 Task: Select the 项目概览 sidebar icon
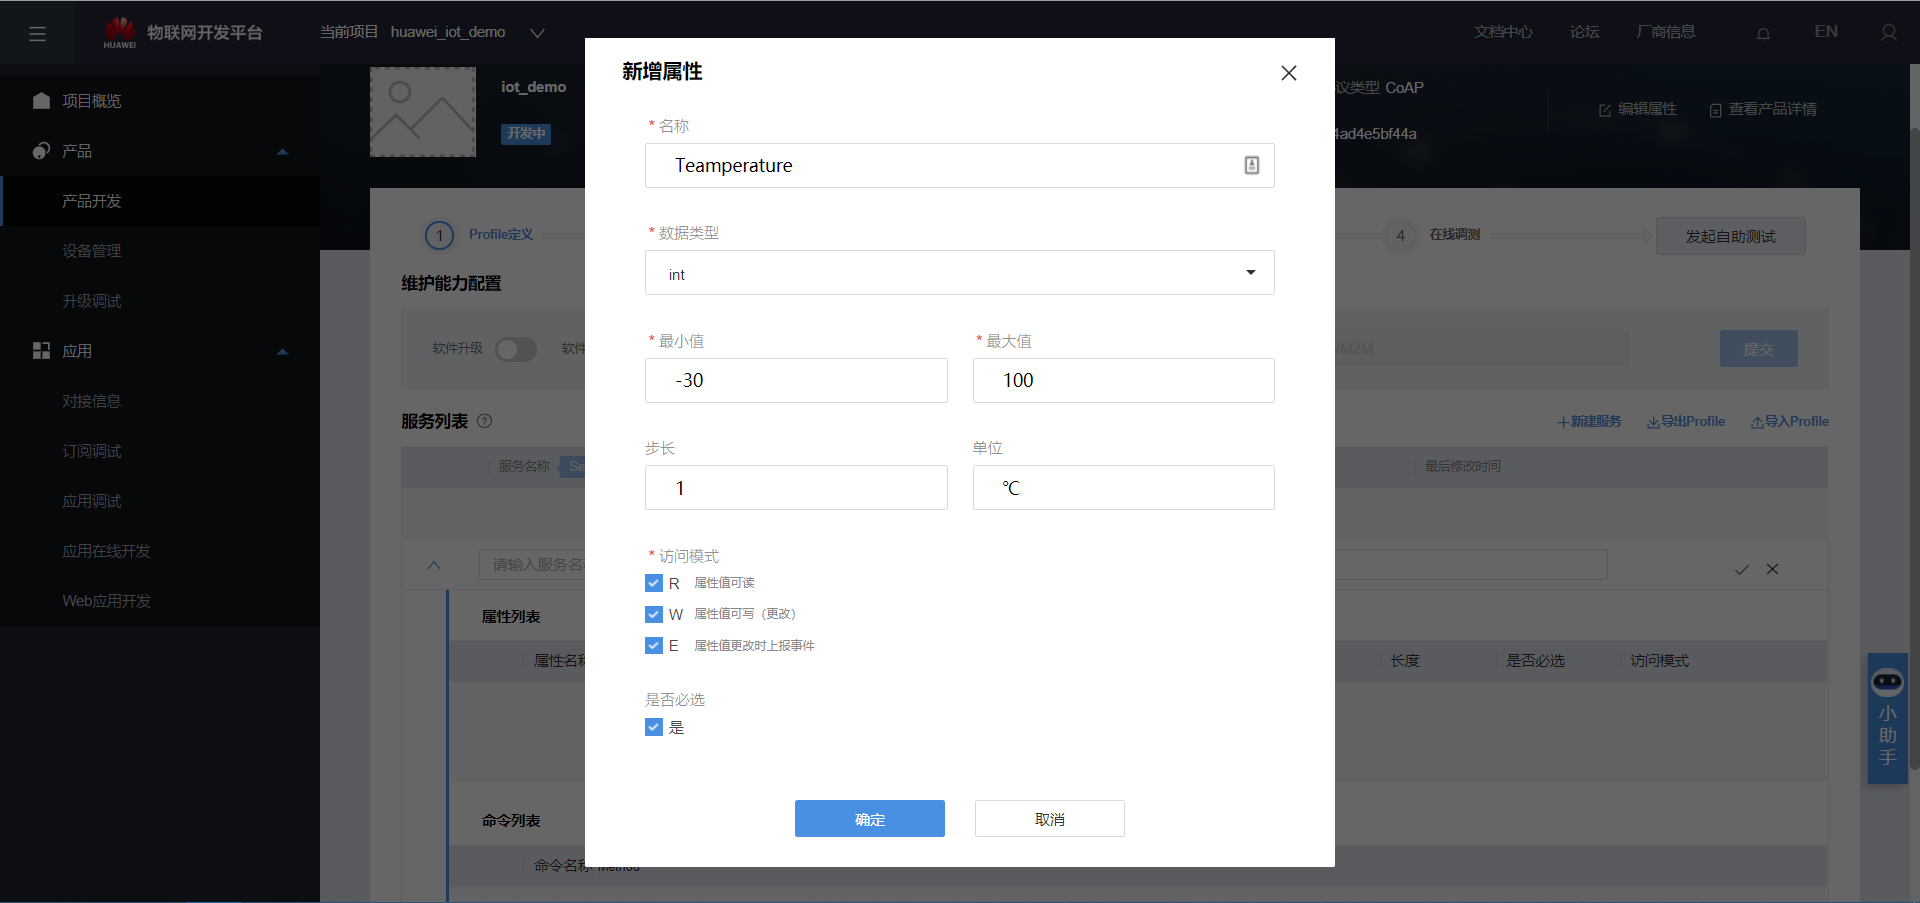[40, 100]
